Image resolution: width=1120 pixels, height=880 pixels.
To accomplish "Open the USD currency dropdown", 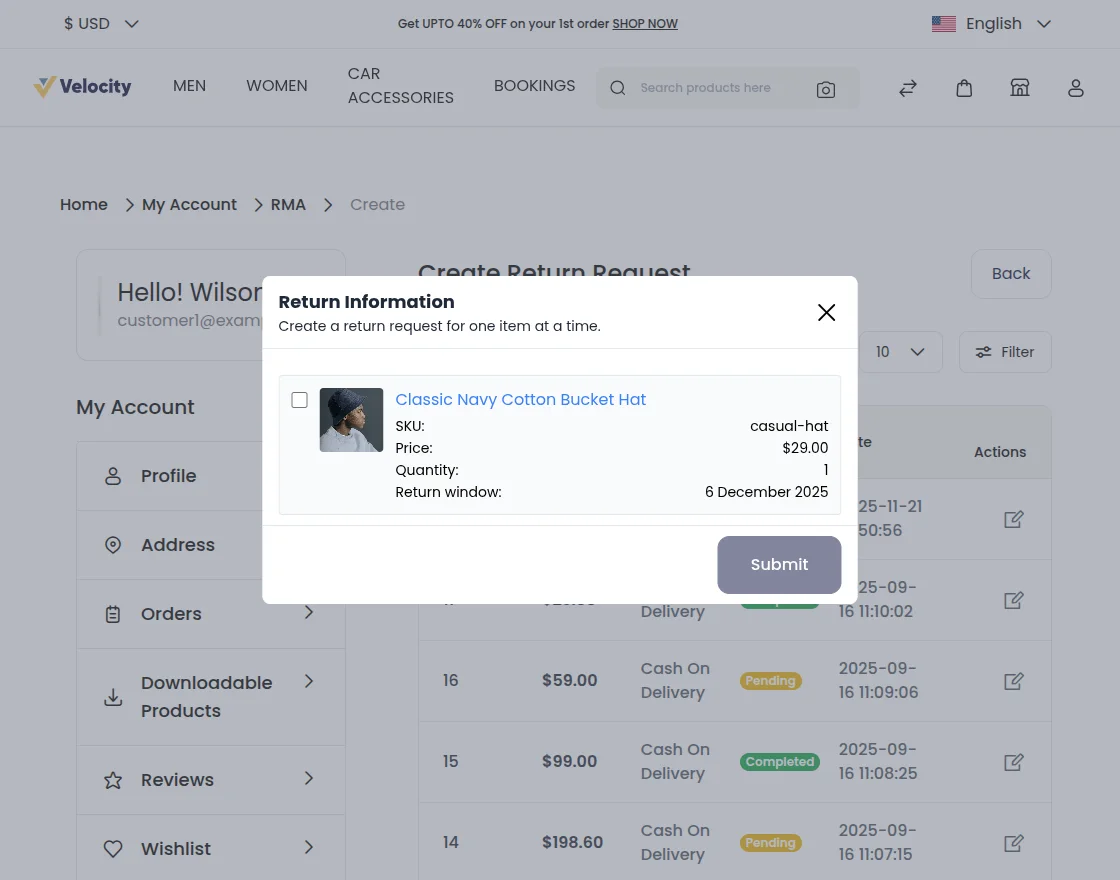I will tap(101, 24).
